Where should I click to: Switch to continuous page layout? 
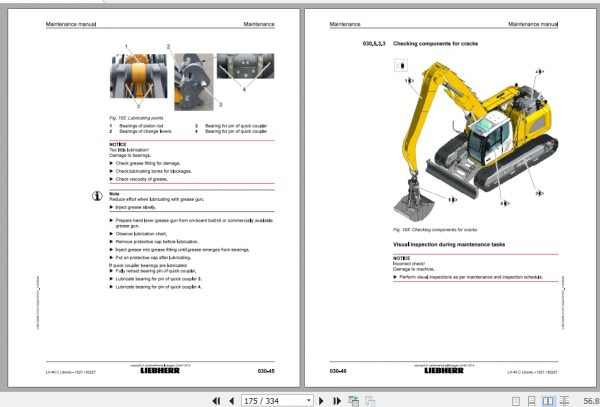click(532, 401)
